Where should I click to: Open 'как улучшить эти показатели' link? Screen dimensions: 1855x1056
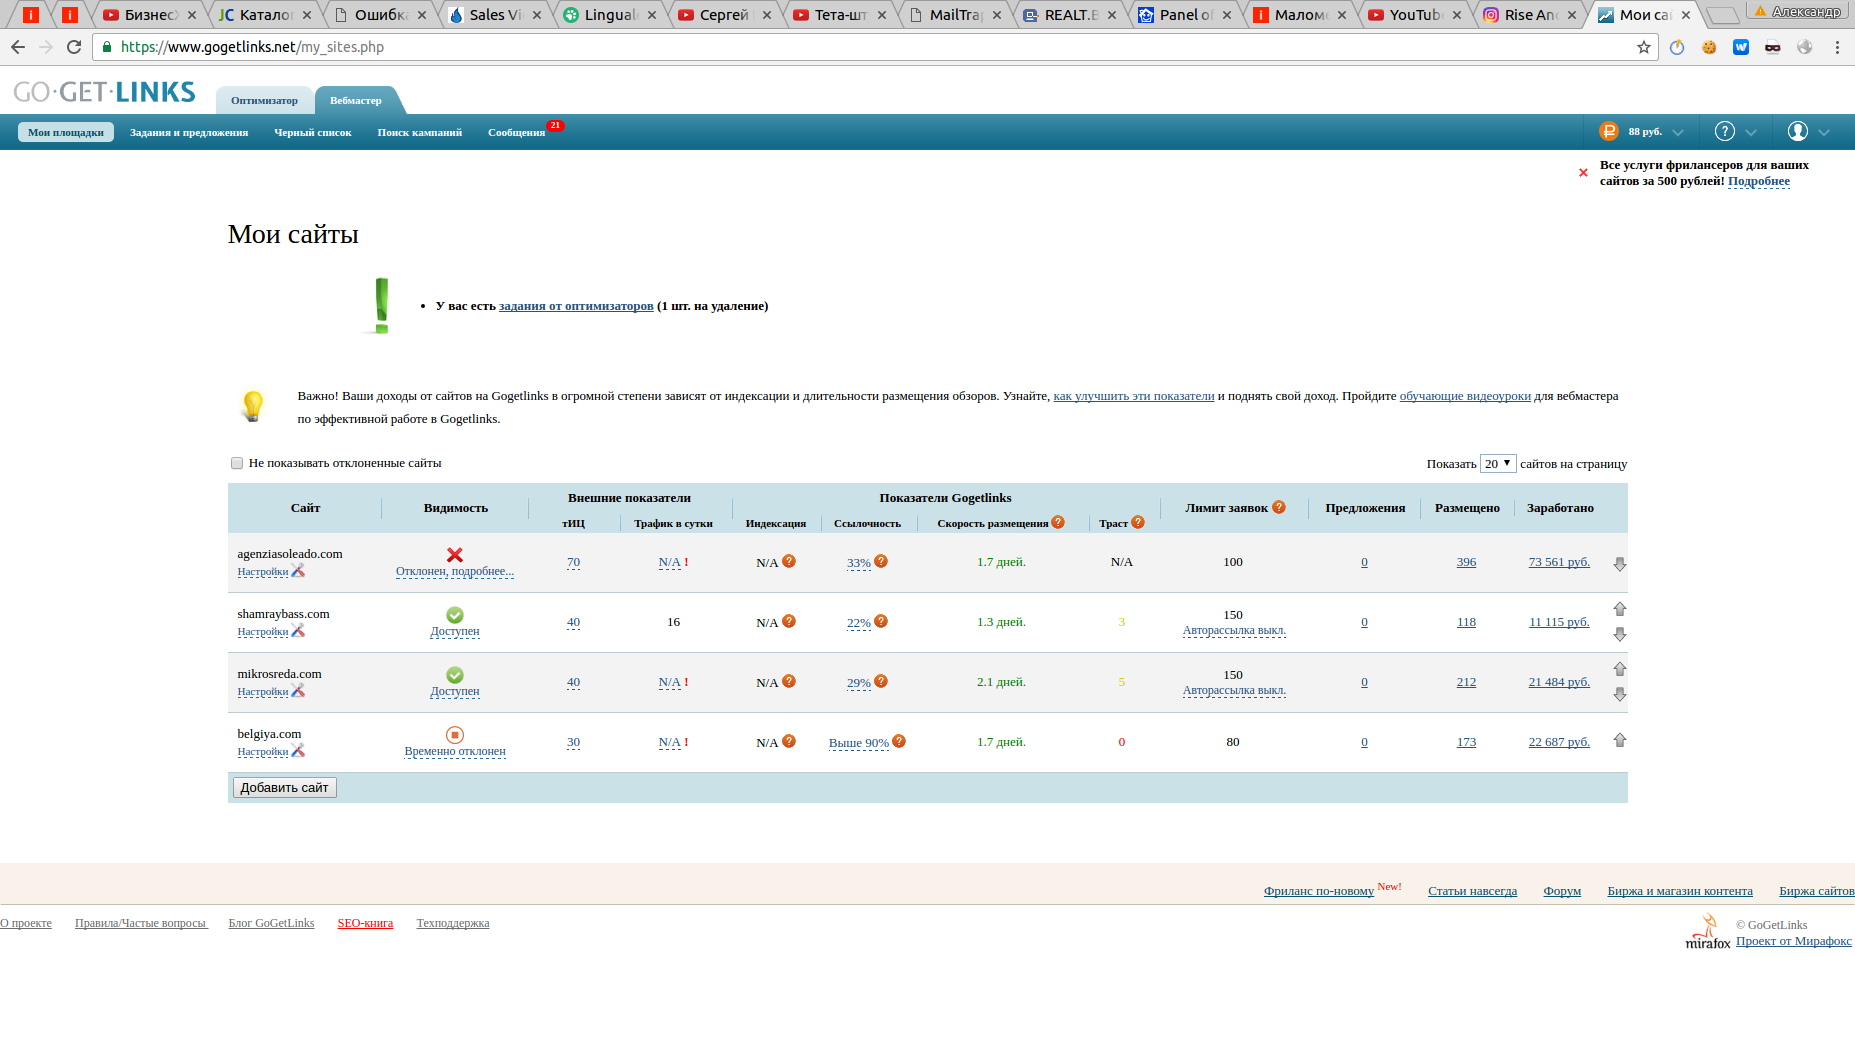click(1134, 396)
